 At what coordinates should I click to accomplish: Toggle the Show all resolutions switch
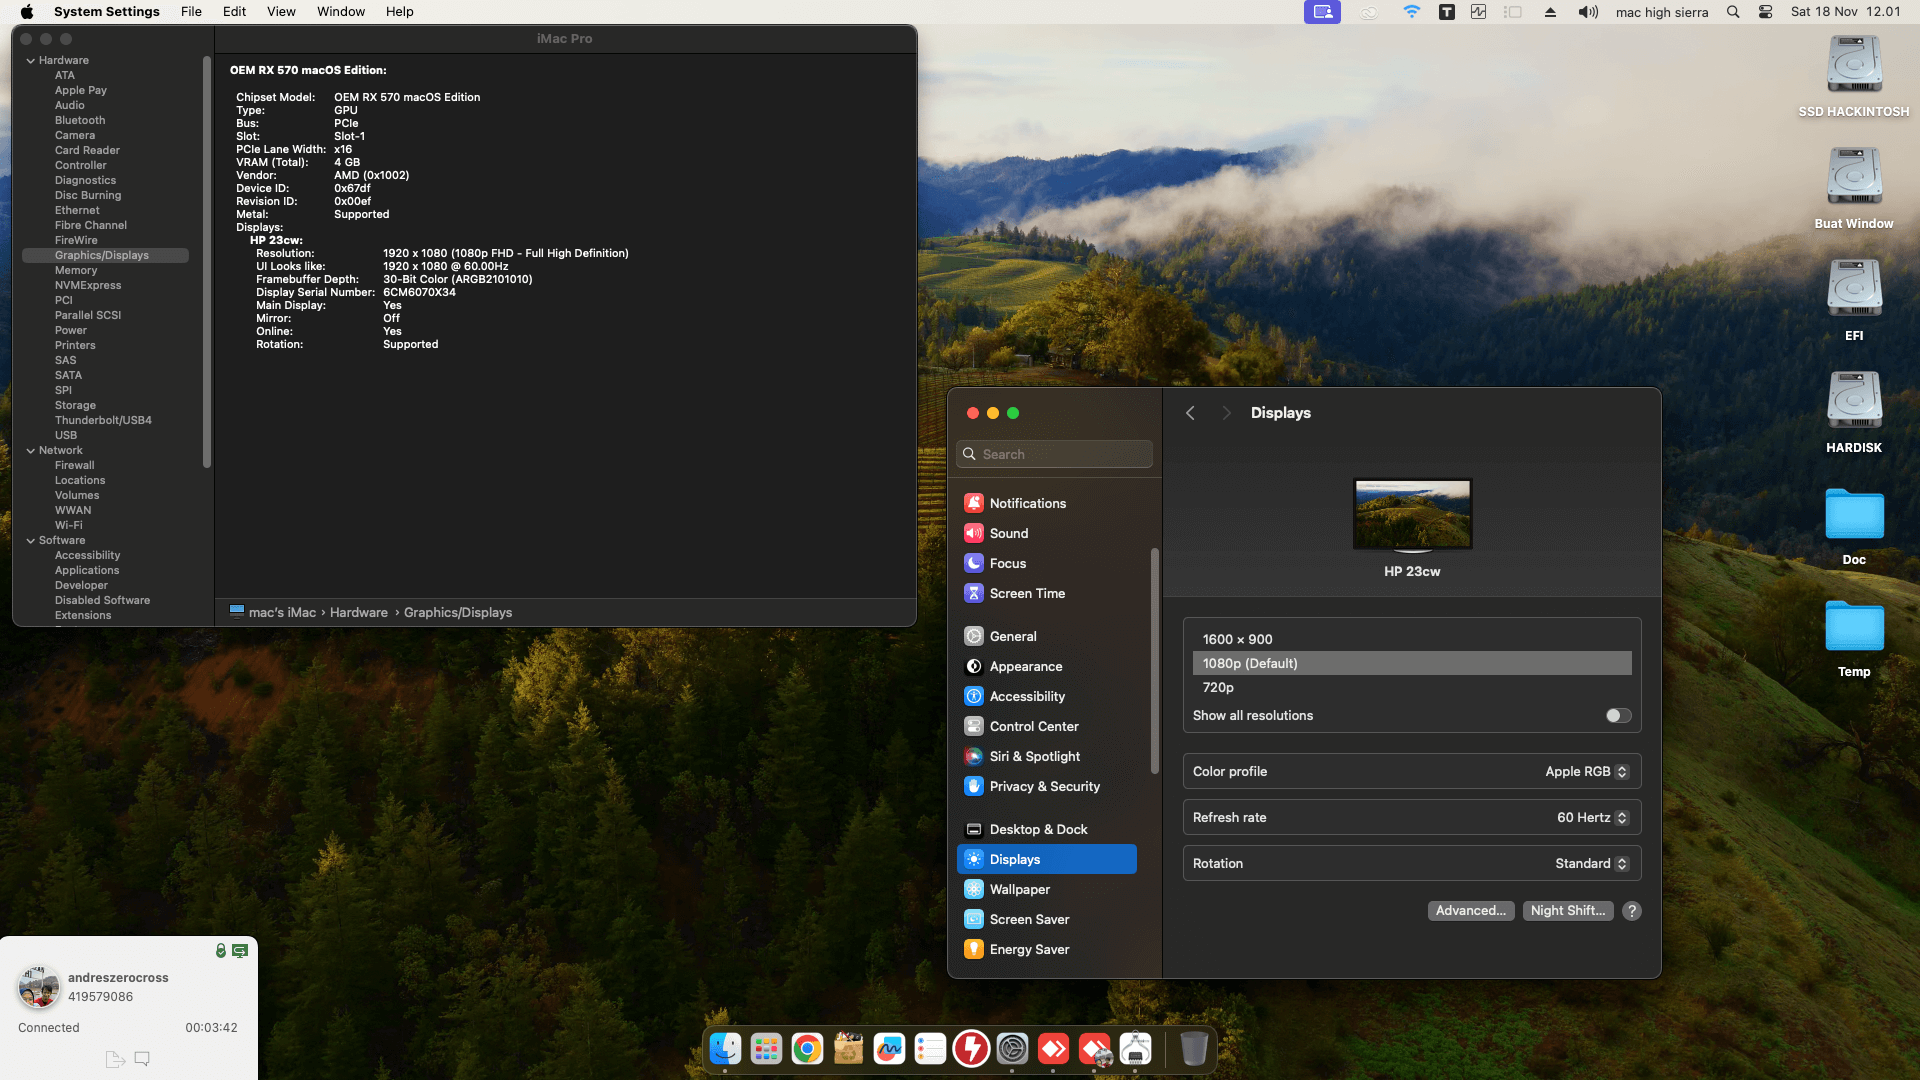1618,715
